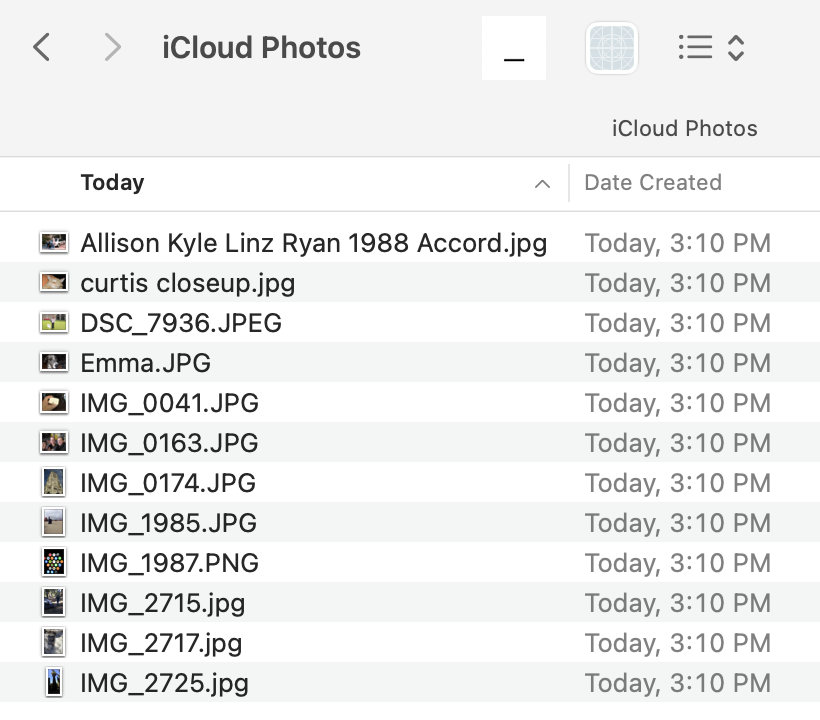The height and width of the screenshot is (720, 820).
Task: Click the list view icon
Action: point(695,48)
